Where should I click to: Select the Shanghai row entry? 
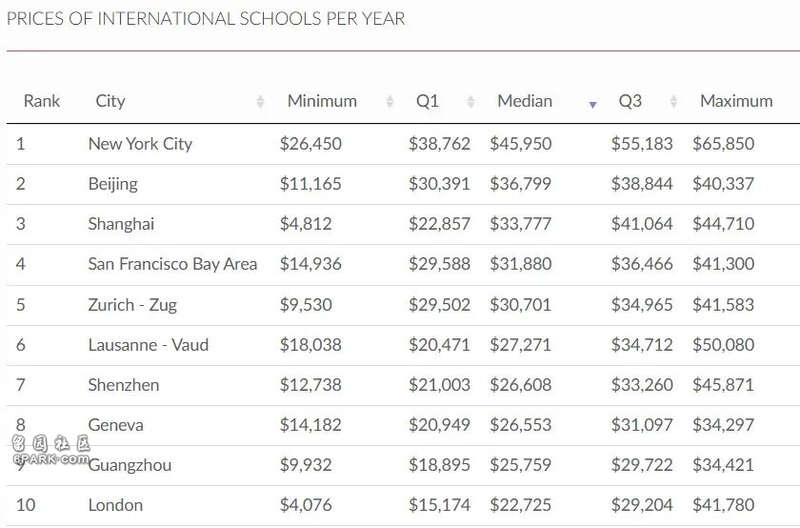[x=403, y=224]
